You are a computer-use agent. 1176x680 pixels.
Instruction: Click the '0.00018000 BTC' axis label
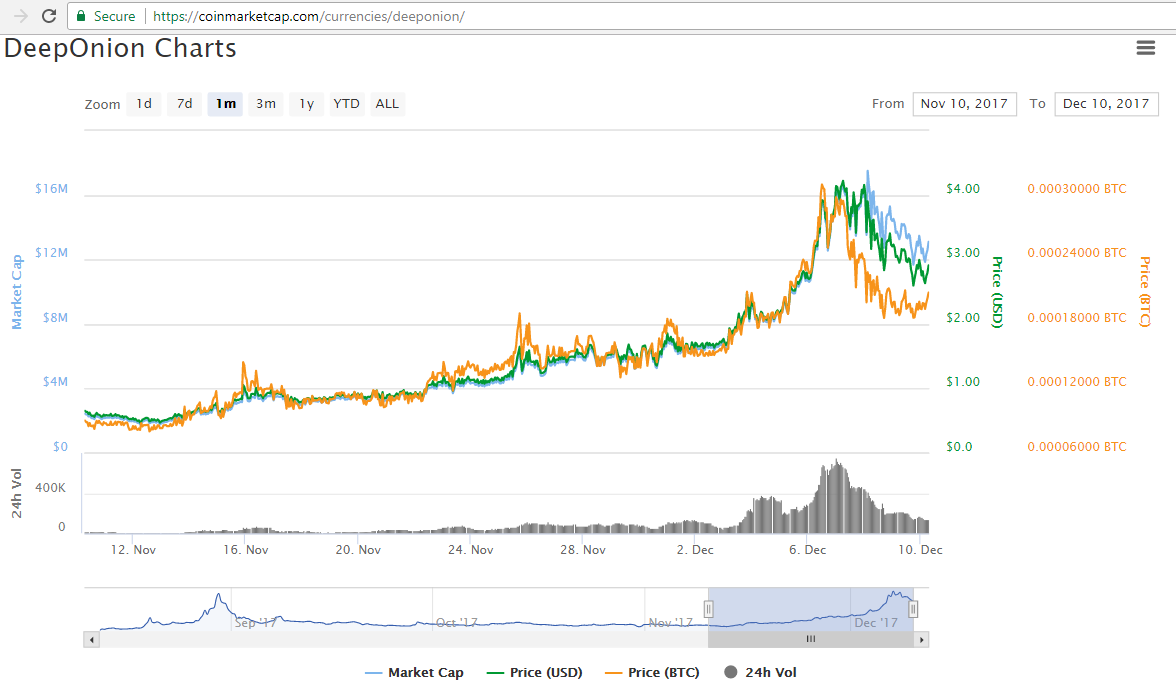tap(1077, 318)
